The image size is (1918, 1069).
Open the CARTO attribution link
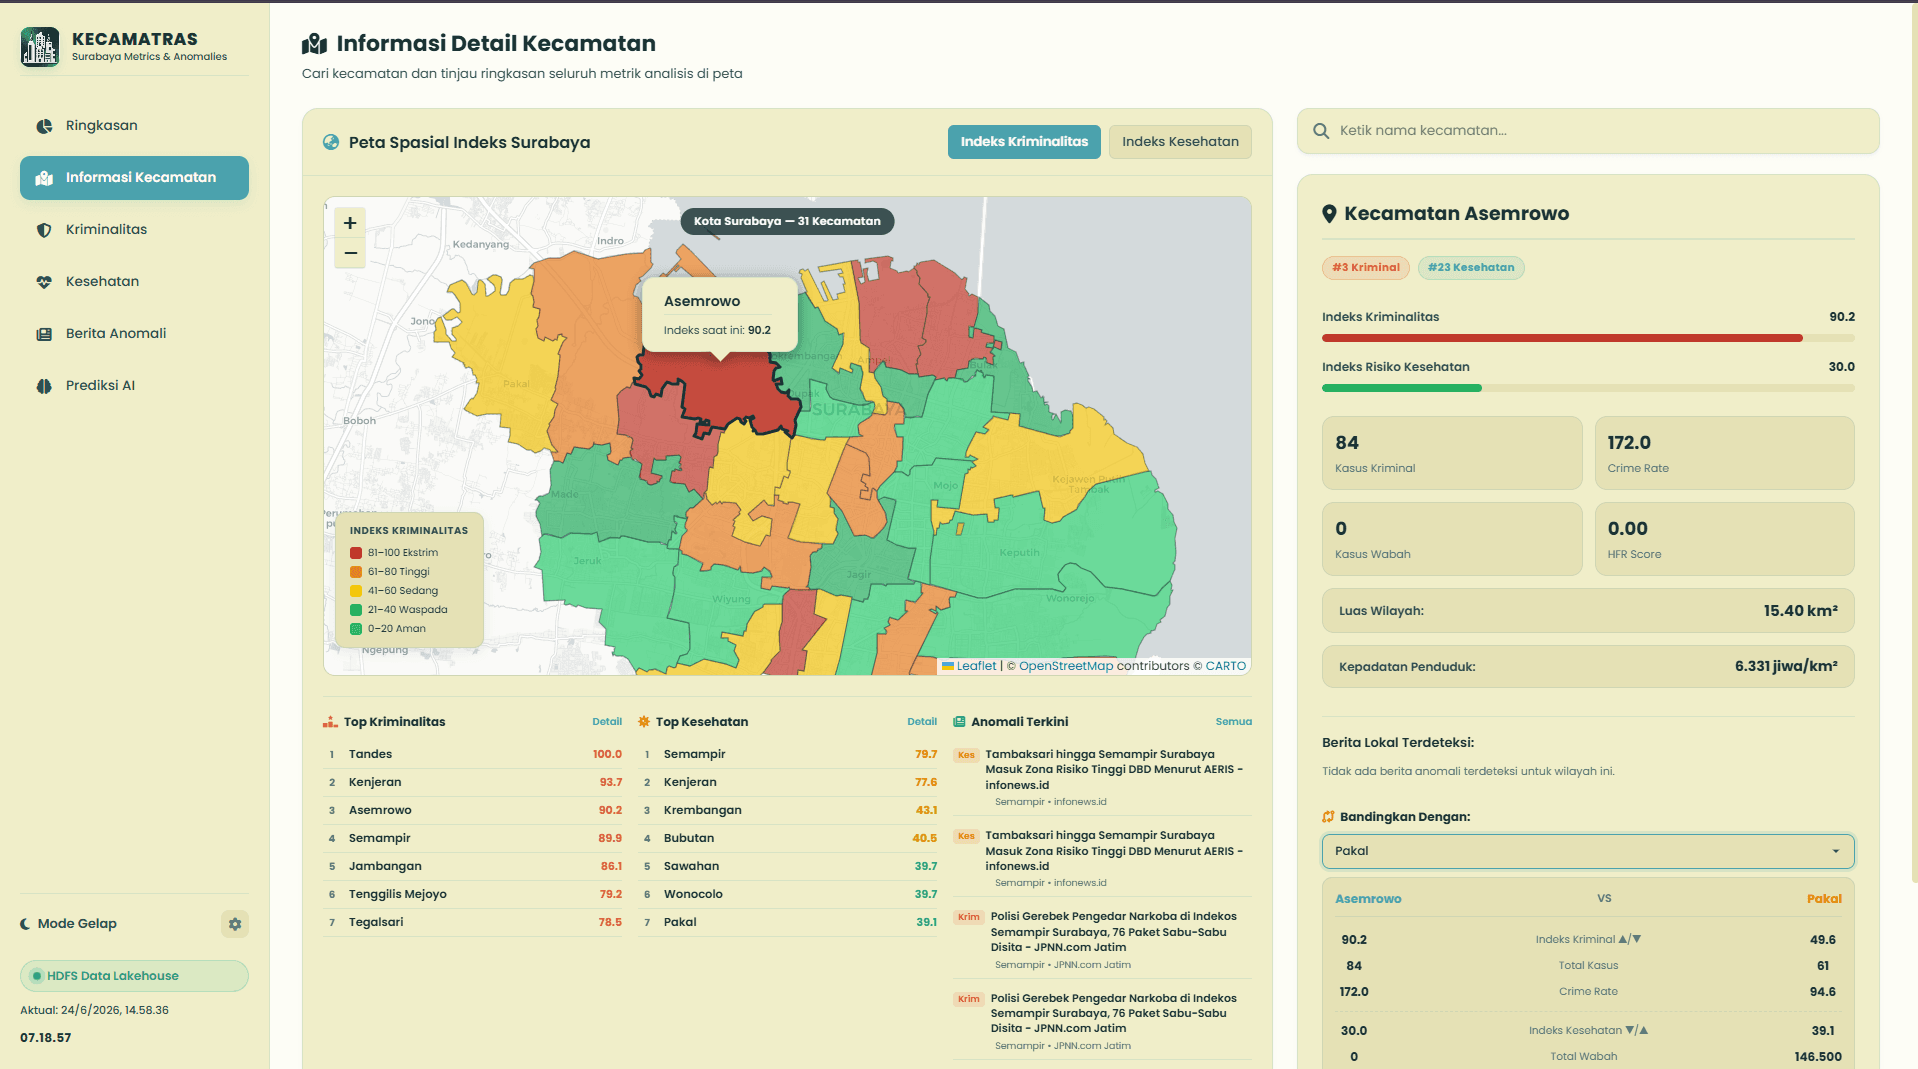coord(1225,666)
